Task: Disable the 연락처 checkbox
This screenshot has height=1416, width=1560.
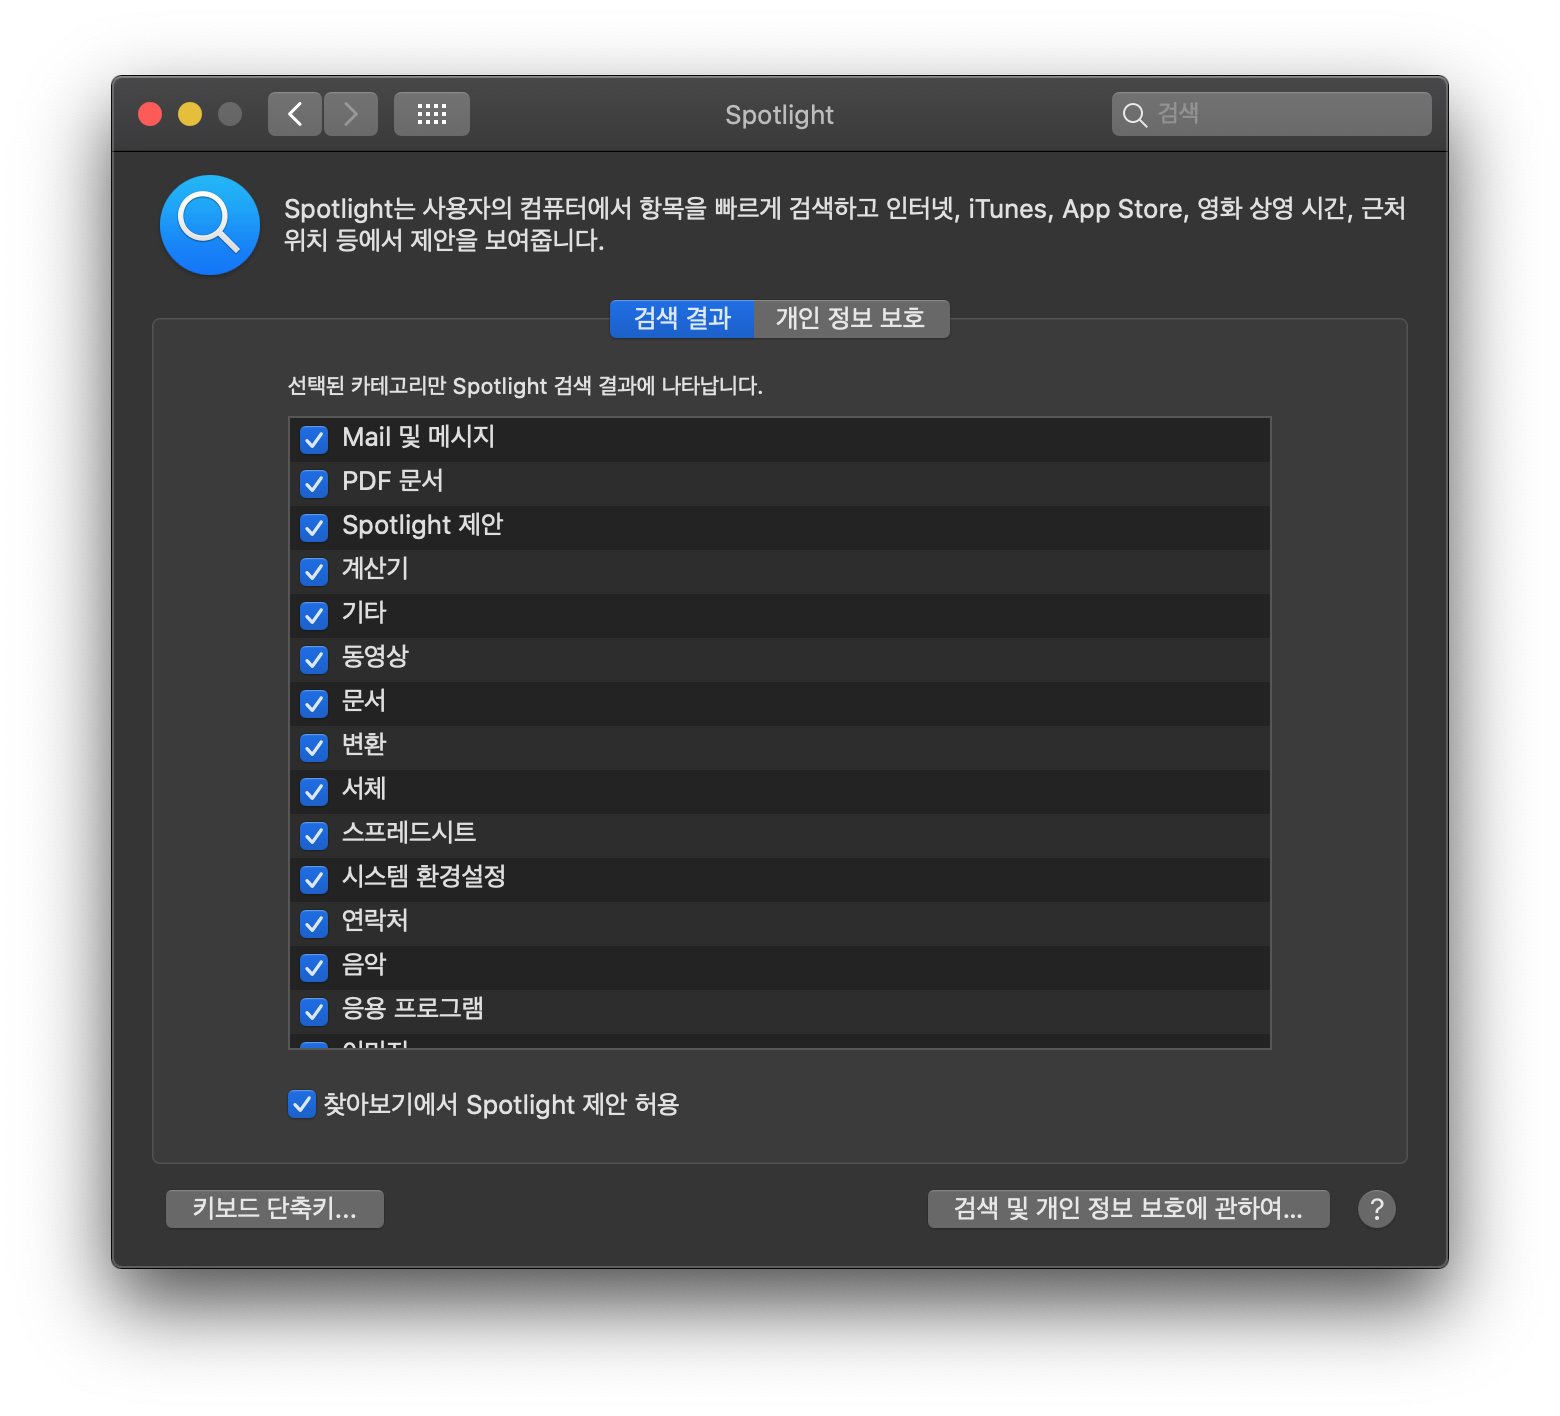Action: coord(314,923)
